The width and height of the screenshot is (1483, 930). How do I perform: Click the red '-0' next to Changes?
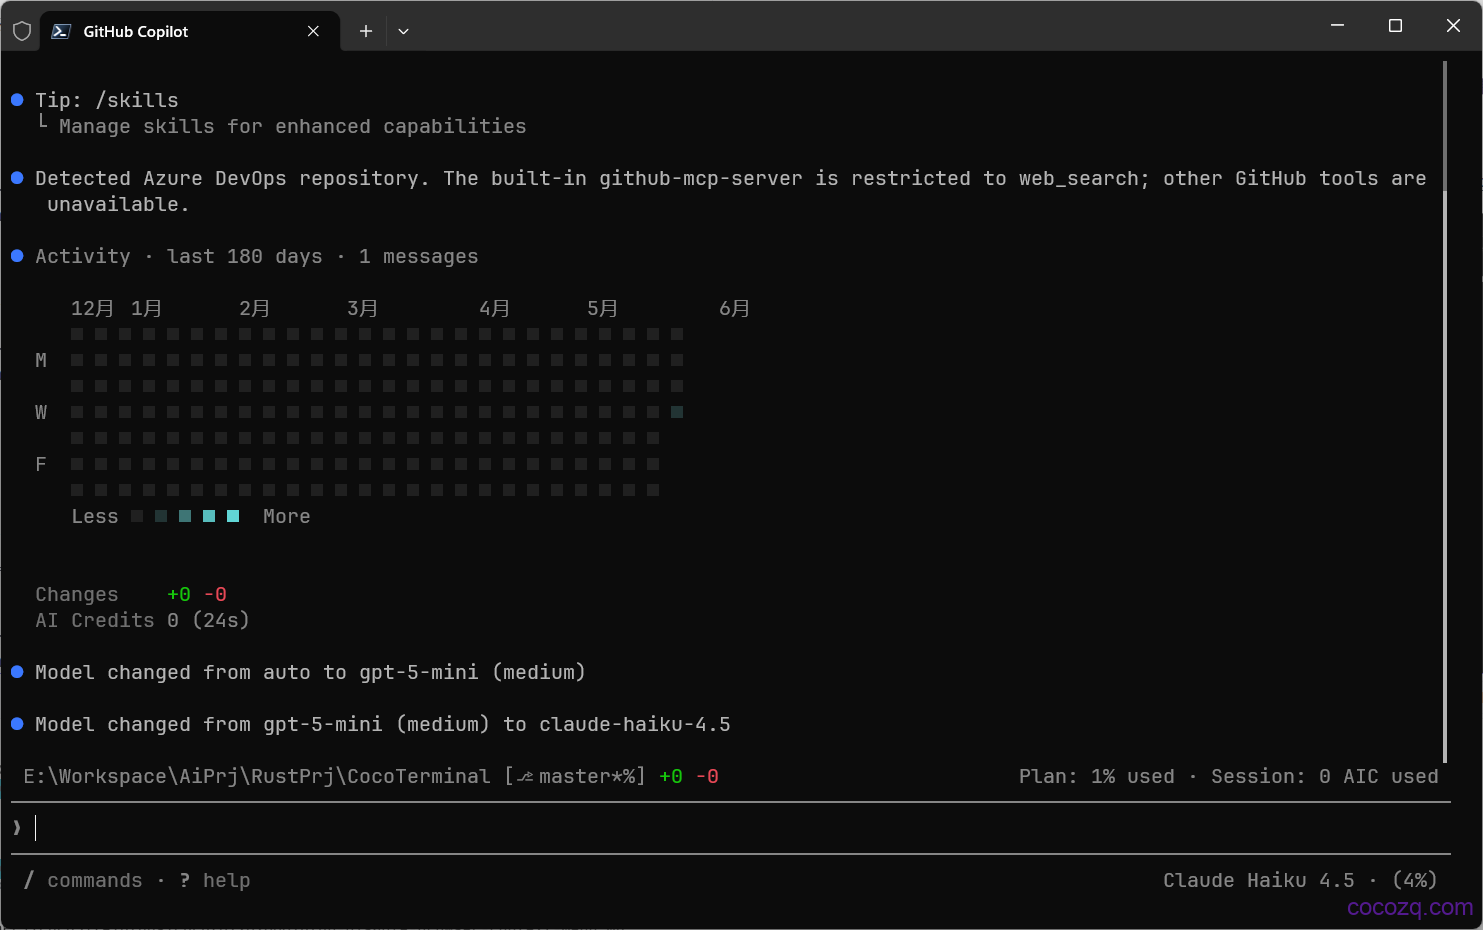(215, 594)
